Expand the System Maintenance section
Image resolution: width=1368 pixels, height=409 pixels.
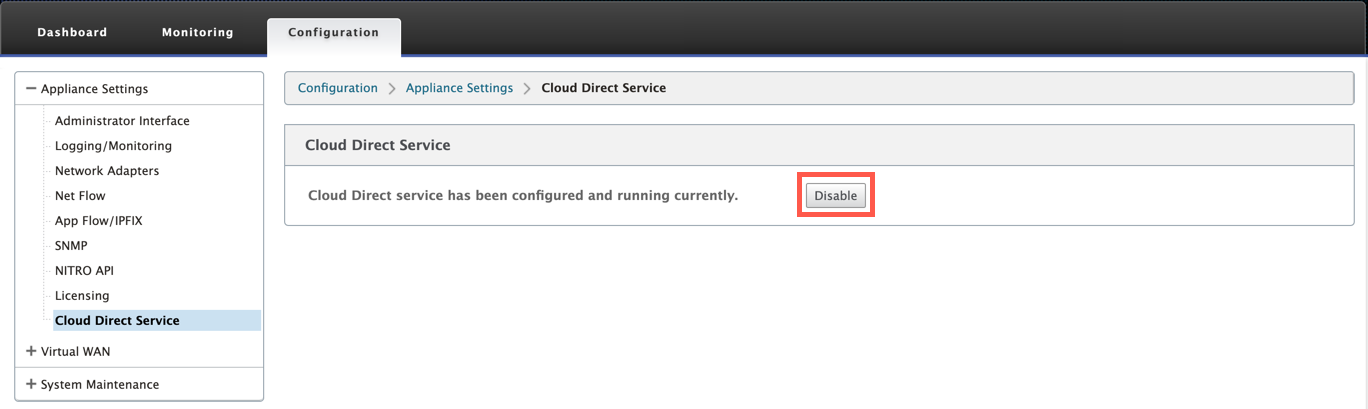click(x=32, y=384)
